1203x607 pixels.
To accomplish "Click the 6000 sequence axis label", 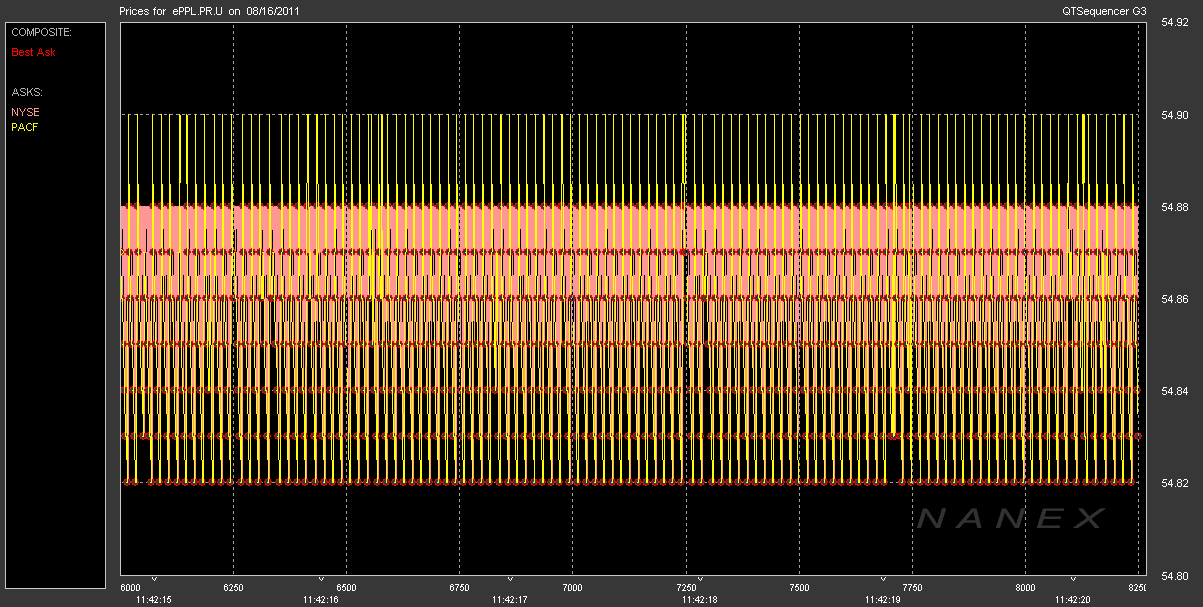I will point(131,587).
